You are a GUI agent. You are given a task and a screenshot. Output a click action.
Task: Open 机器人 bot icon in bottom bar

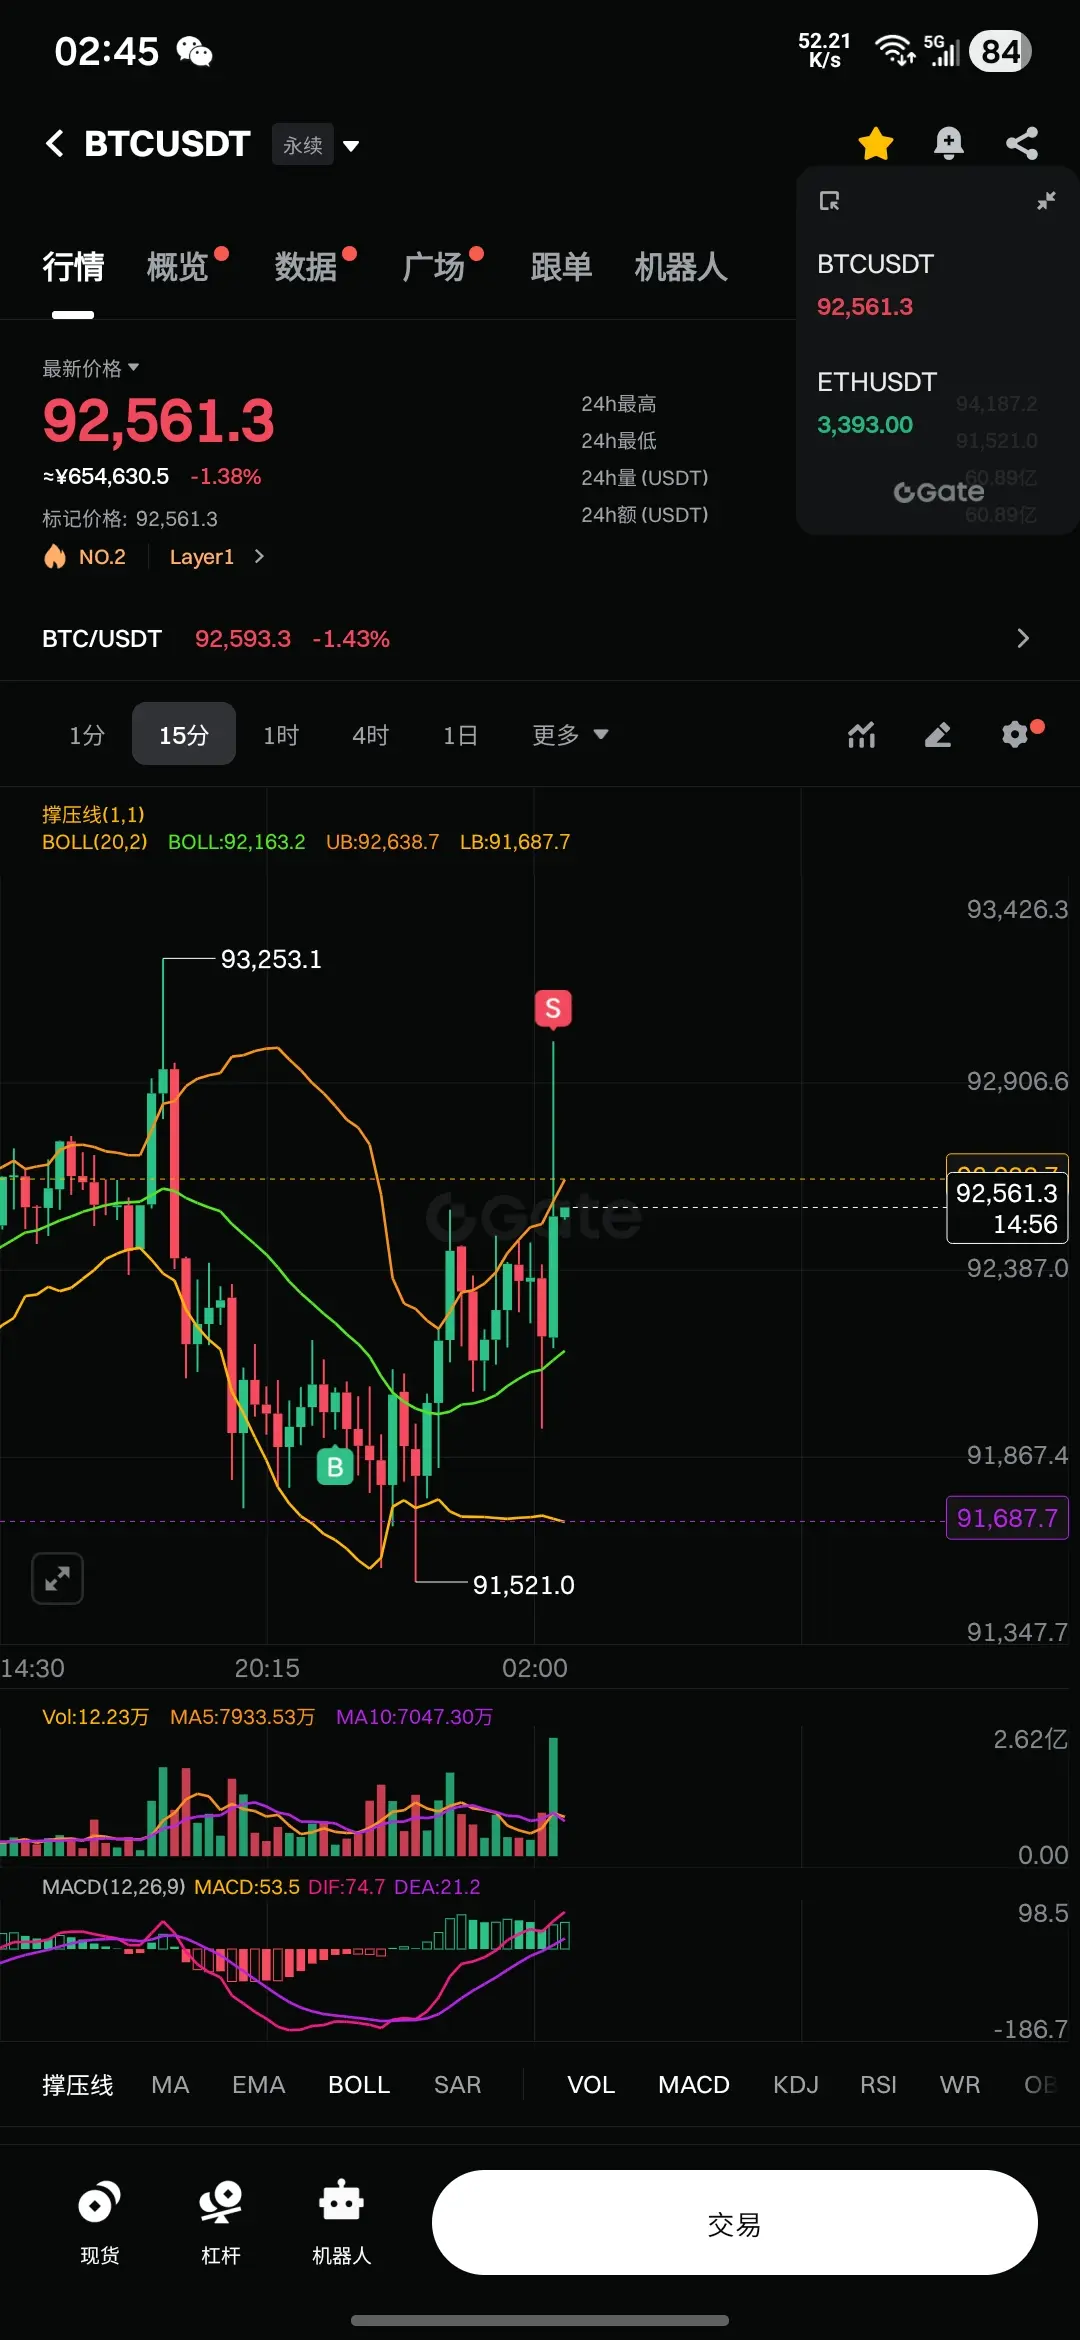coord(341,2222)
